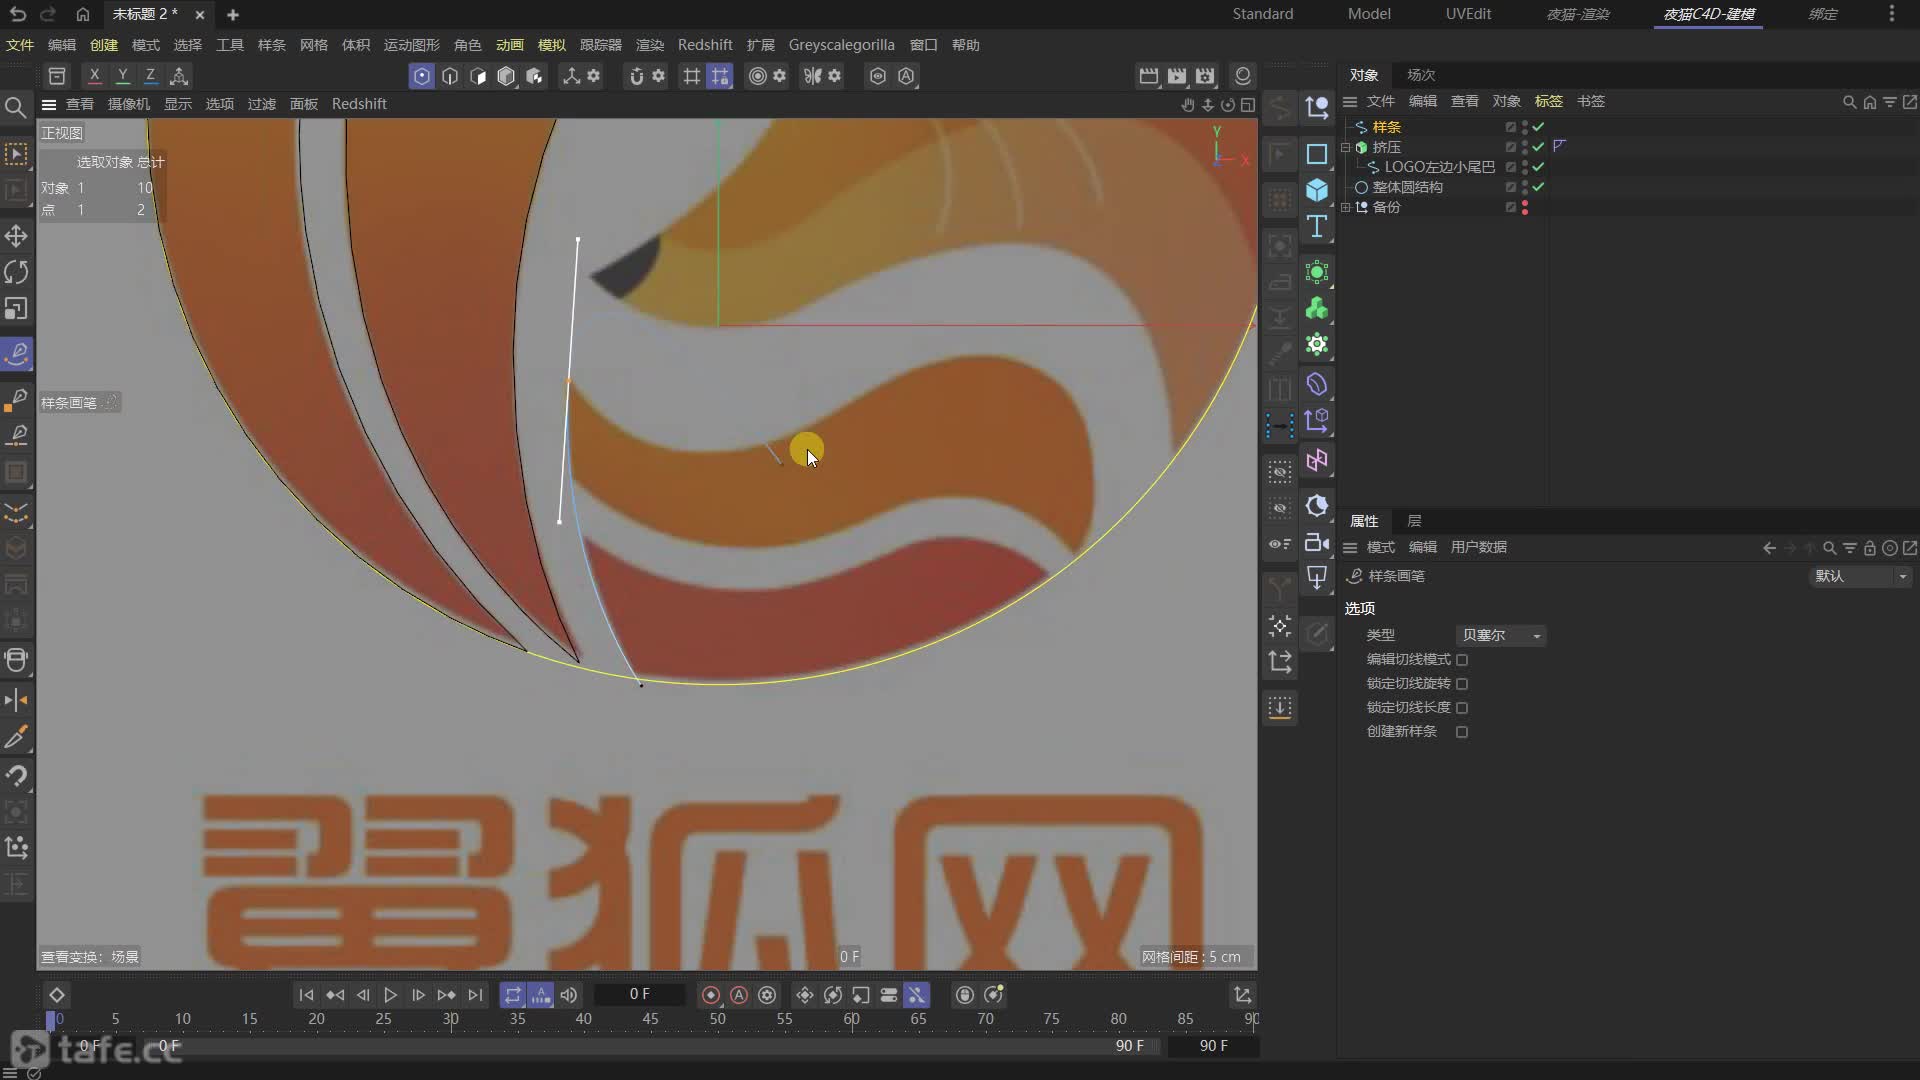Screen dimensions: 1920x1080
Task: Expand the 挤压 object tree node
Action: 1346,147
